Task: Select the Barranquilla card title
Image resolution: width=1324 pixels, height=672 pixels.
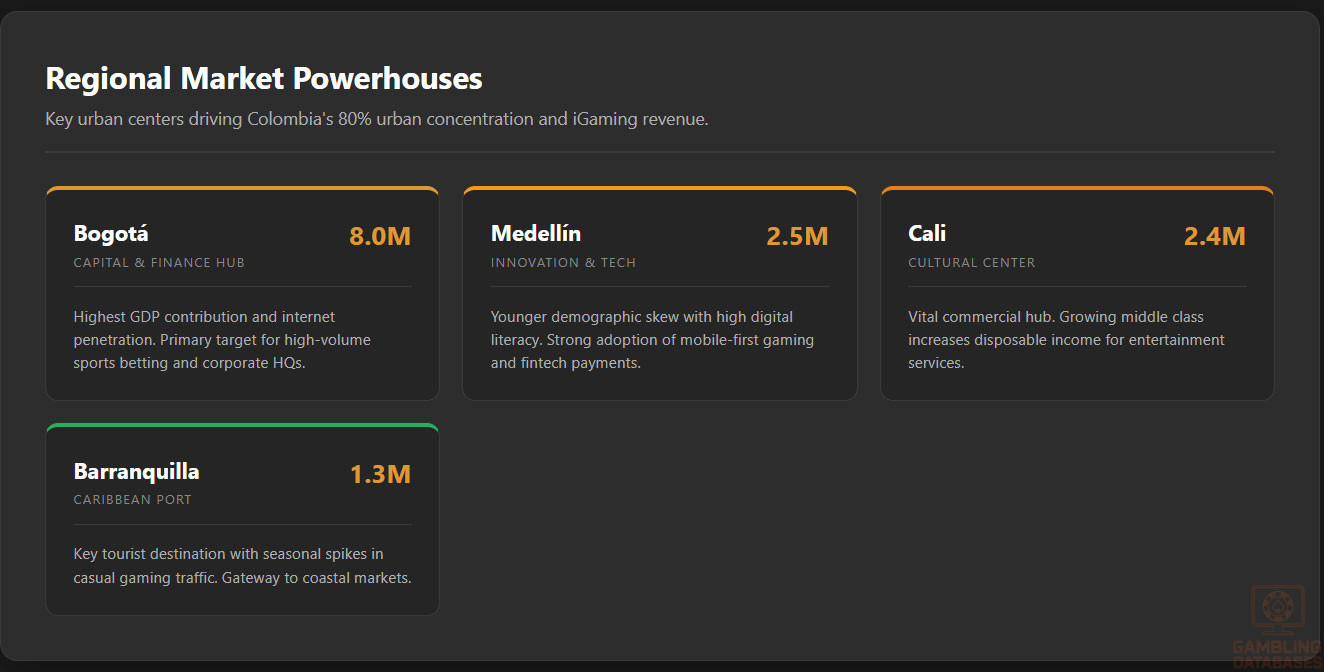Action: click(136, 471)
